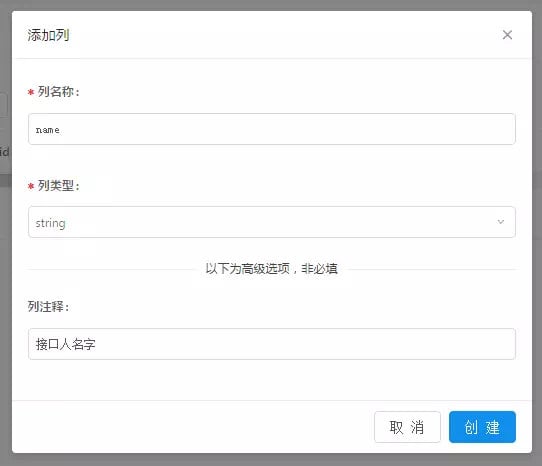Click the 接口人名字 comment text
This screenshot has height=466, width=542.
click(65, 344)
